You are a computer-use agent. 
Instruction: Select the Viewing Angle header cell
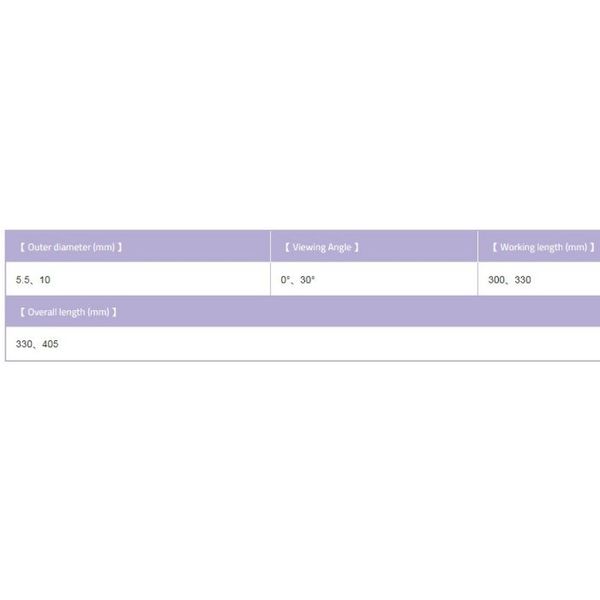374,246
